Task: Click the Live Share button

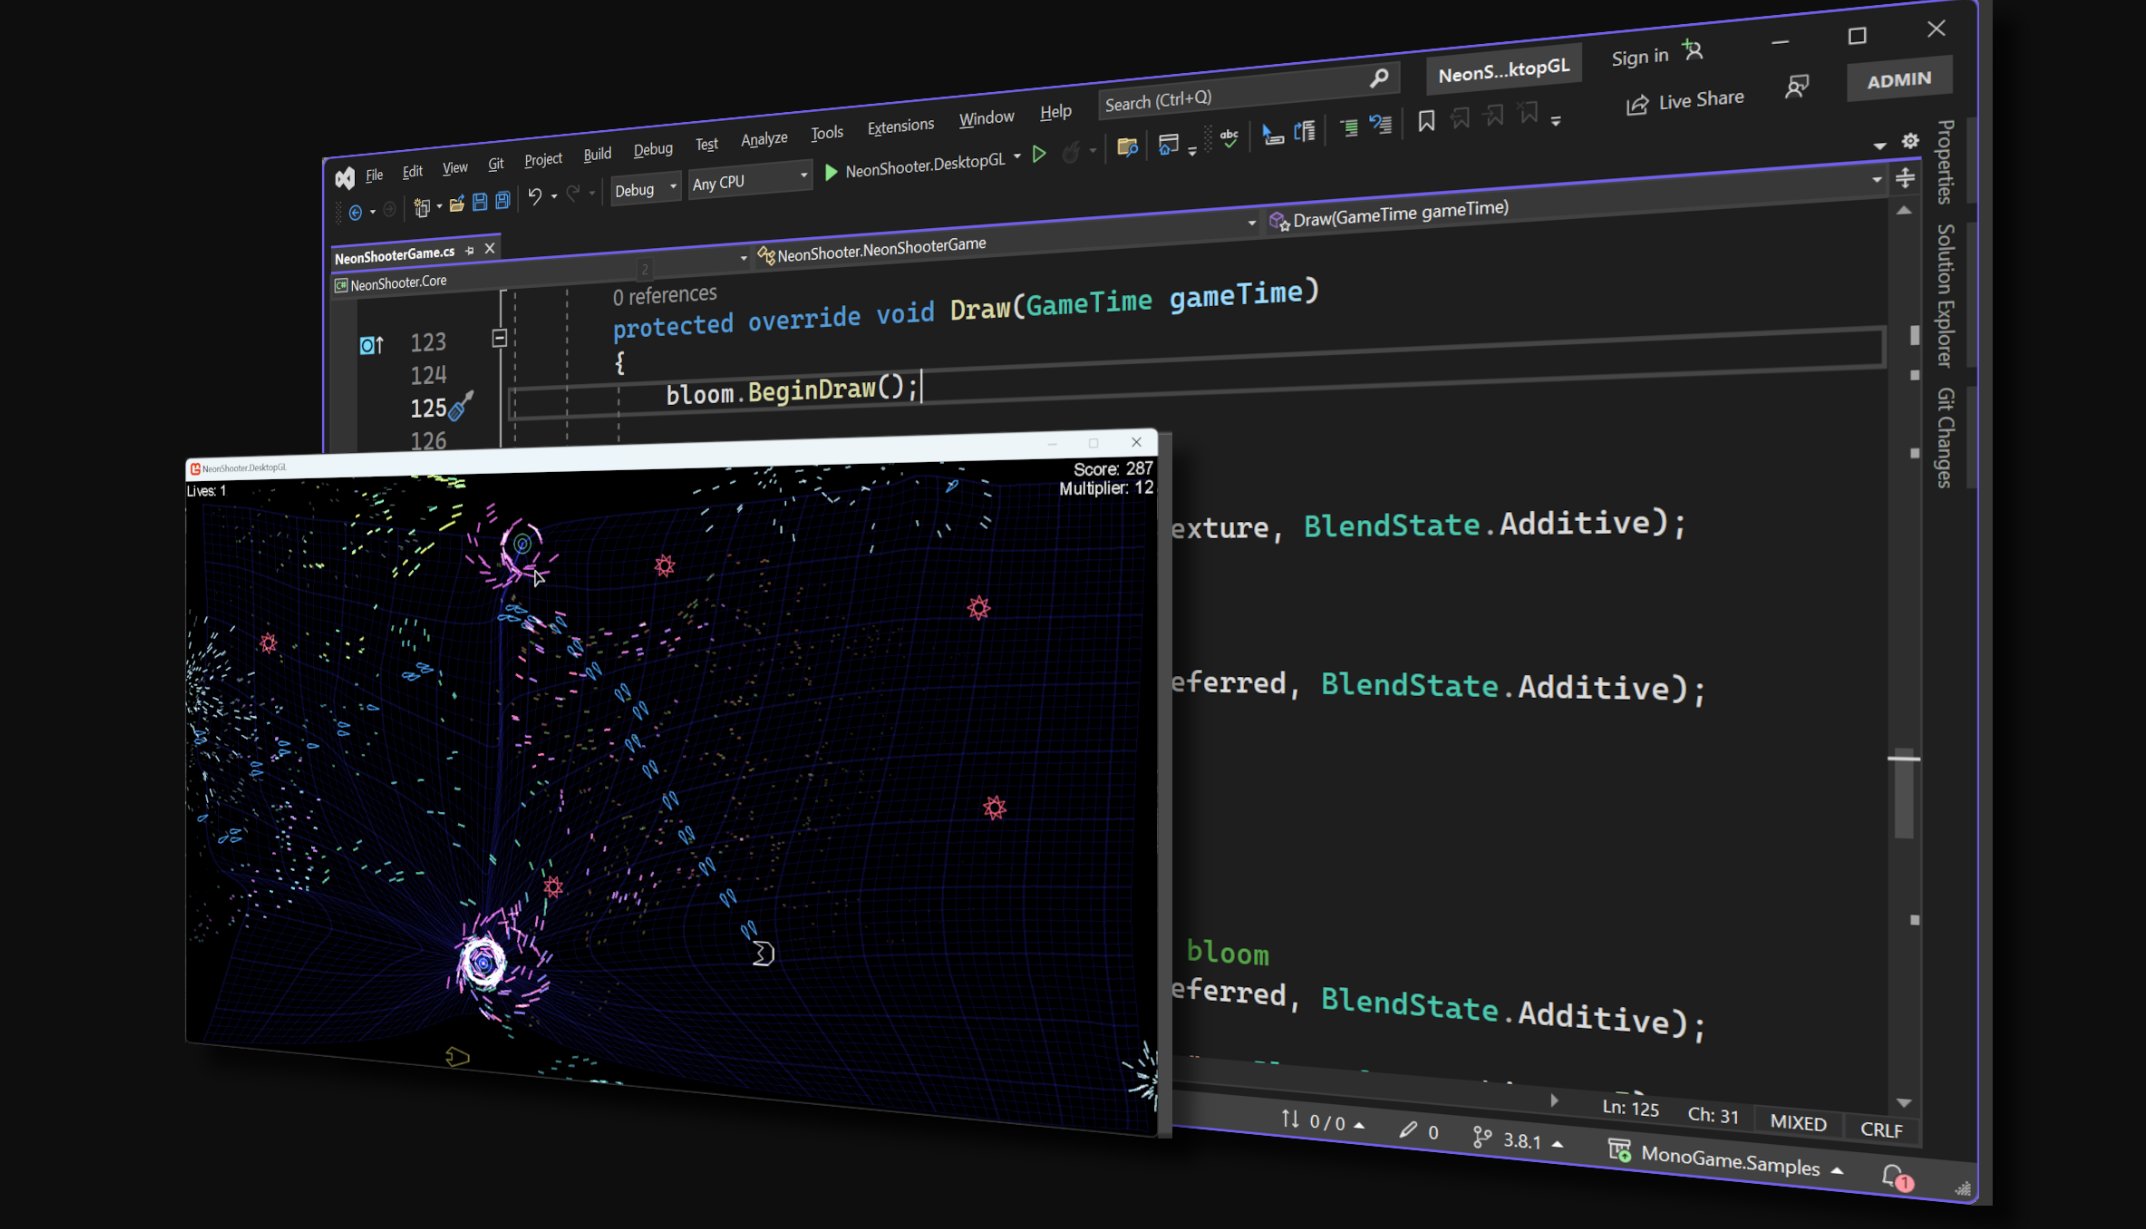Action: coord(1685,101)
